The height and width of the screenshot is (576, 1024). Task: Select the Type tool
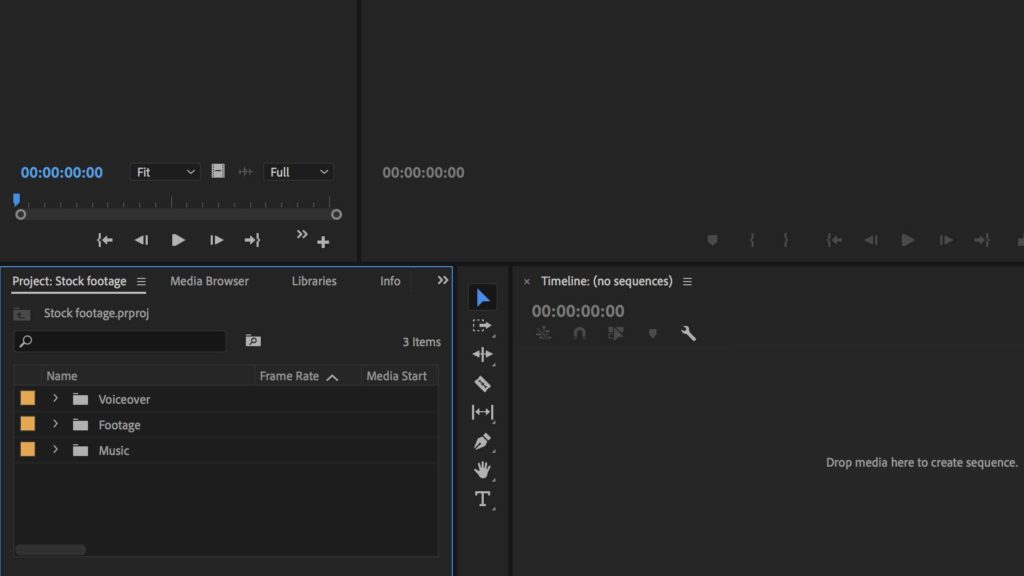click(x=482, y=498)
